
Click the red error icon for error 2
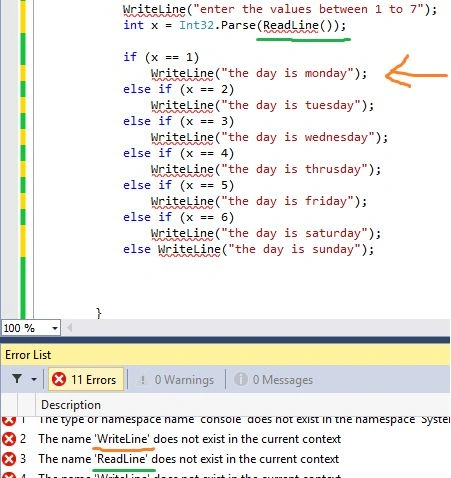click(x=9, y=439)
